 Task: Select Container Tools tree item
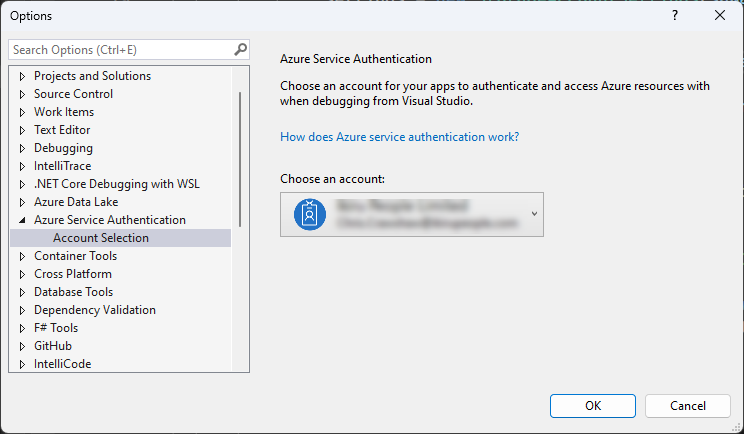pos(75,256)
